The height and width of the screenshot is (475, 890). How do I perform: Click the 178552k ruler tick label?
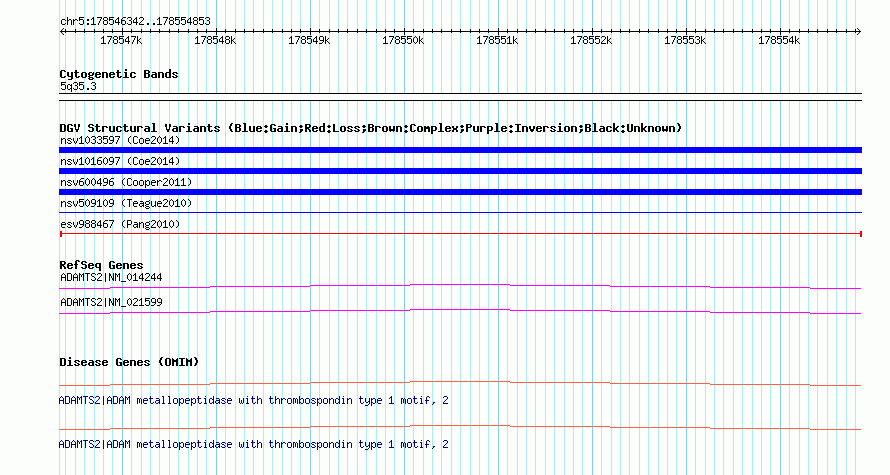click(591, 41)
